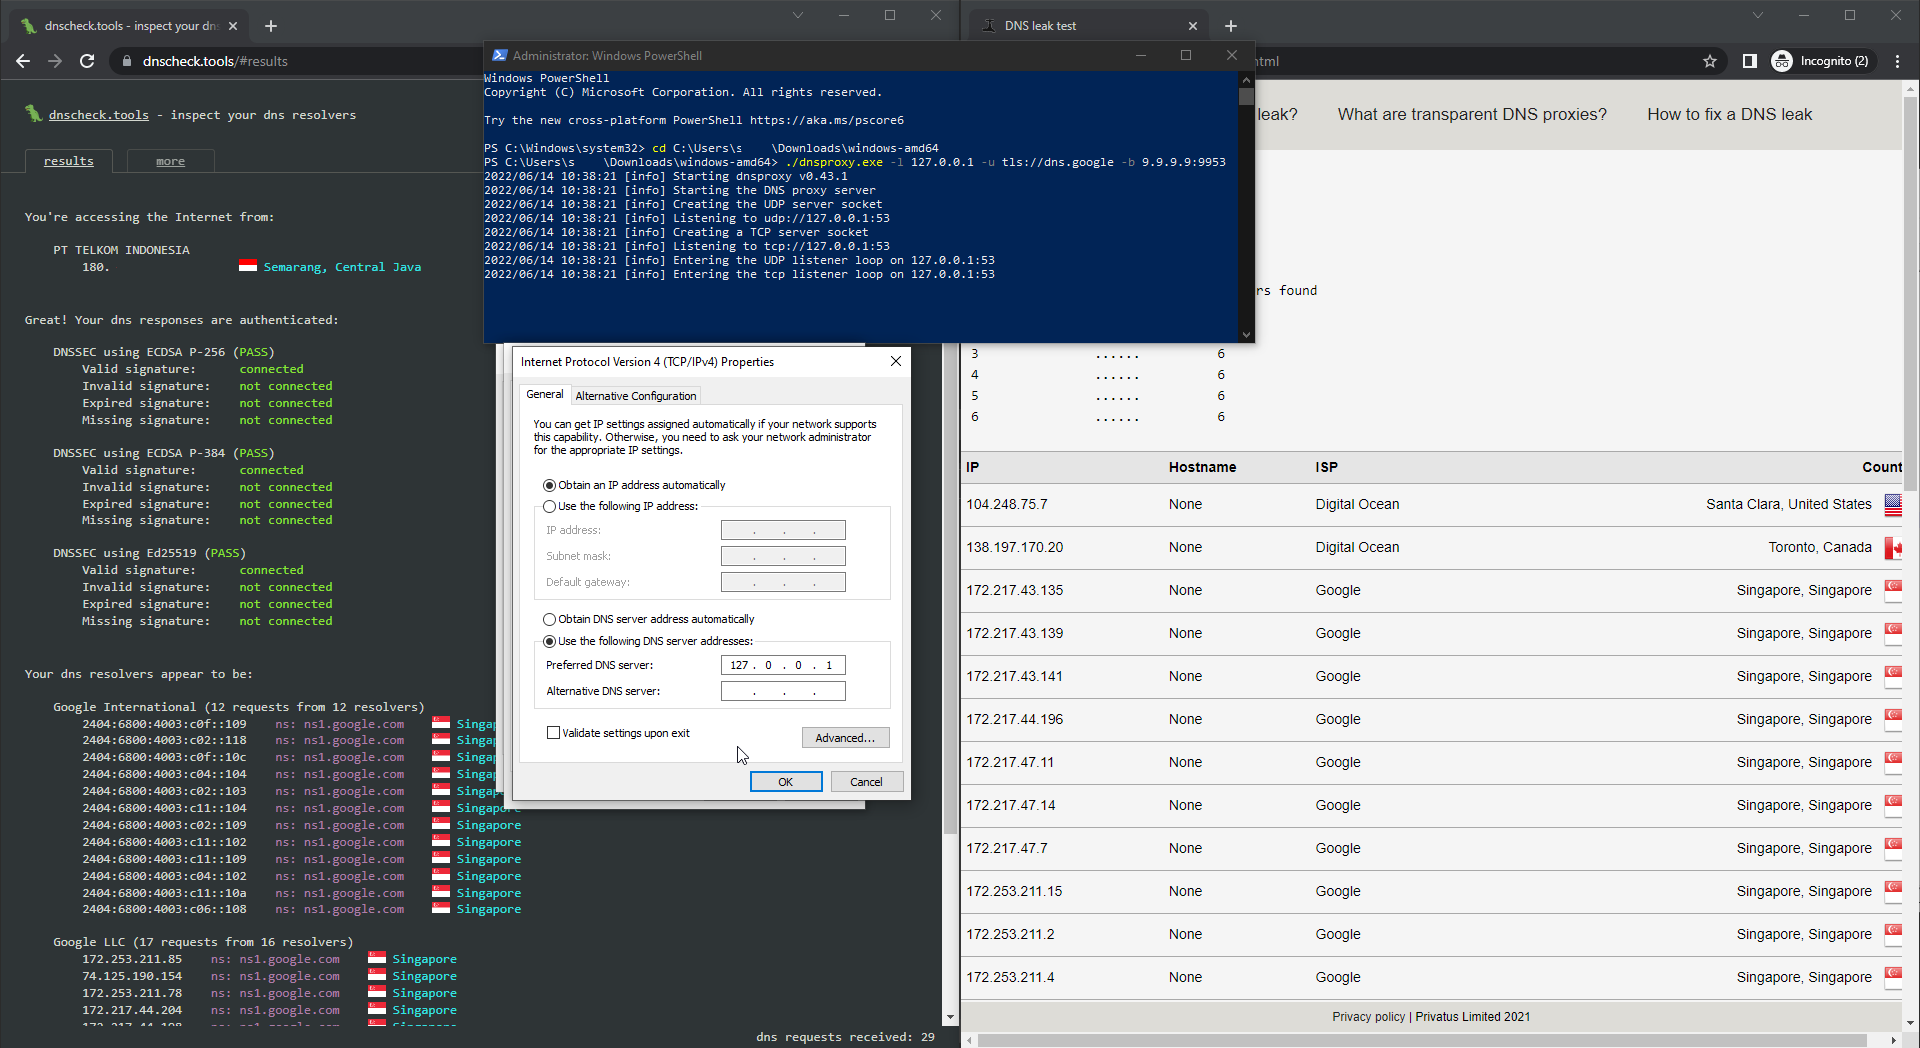
Task: Switch to DNS leak test browser tab
Action: 1090,26
